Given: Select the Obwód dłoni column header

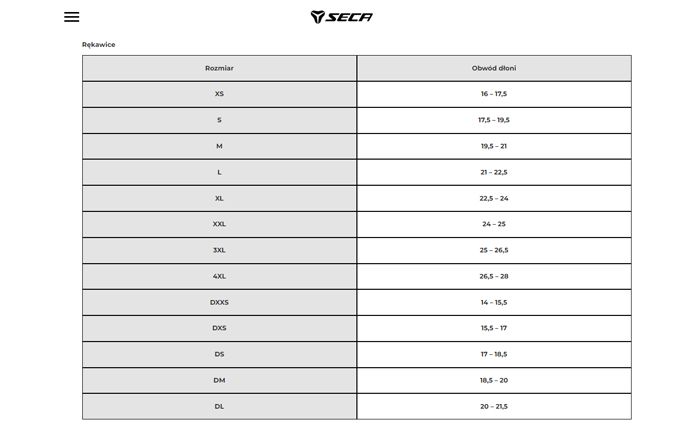Looking at the screenshot, I should 494,68.
